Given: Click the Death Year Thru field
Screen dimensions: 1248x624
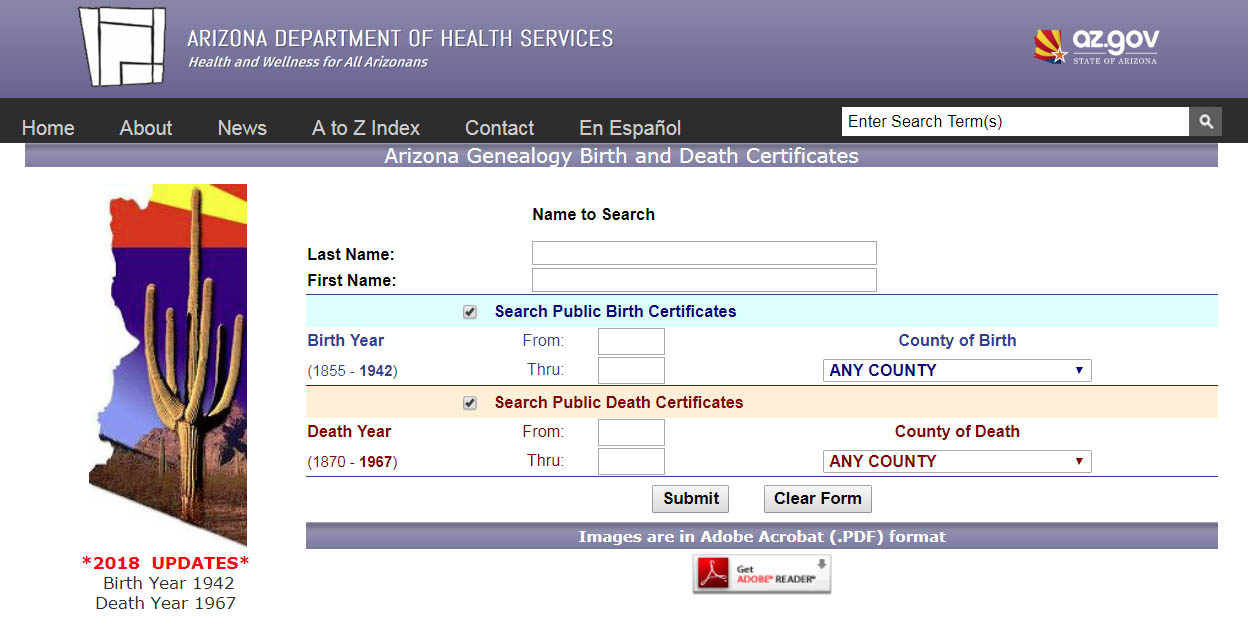Looking at the screenshot, I should [631, 462].
